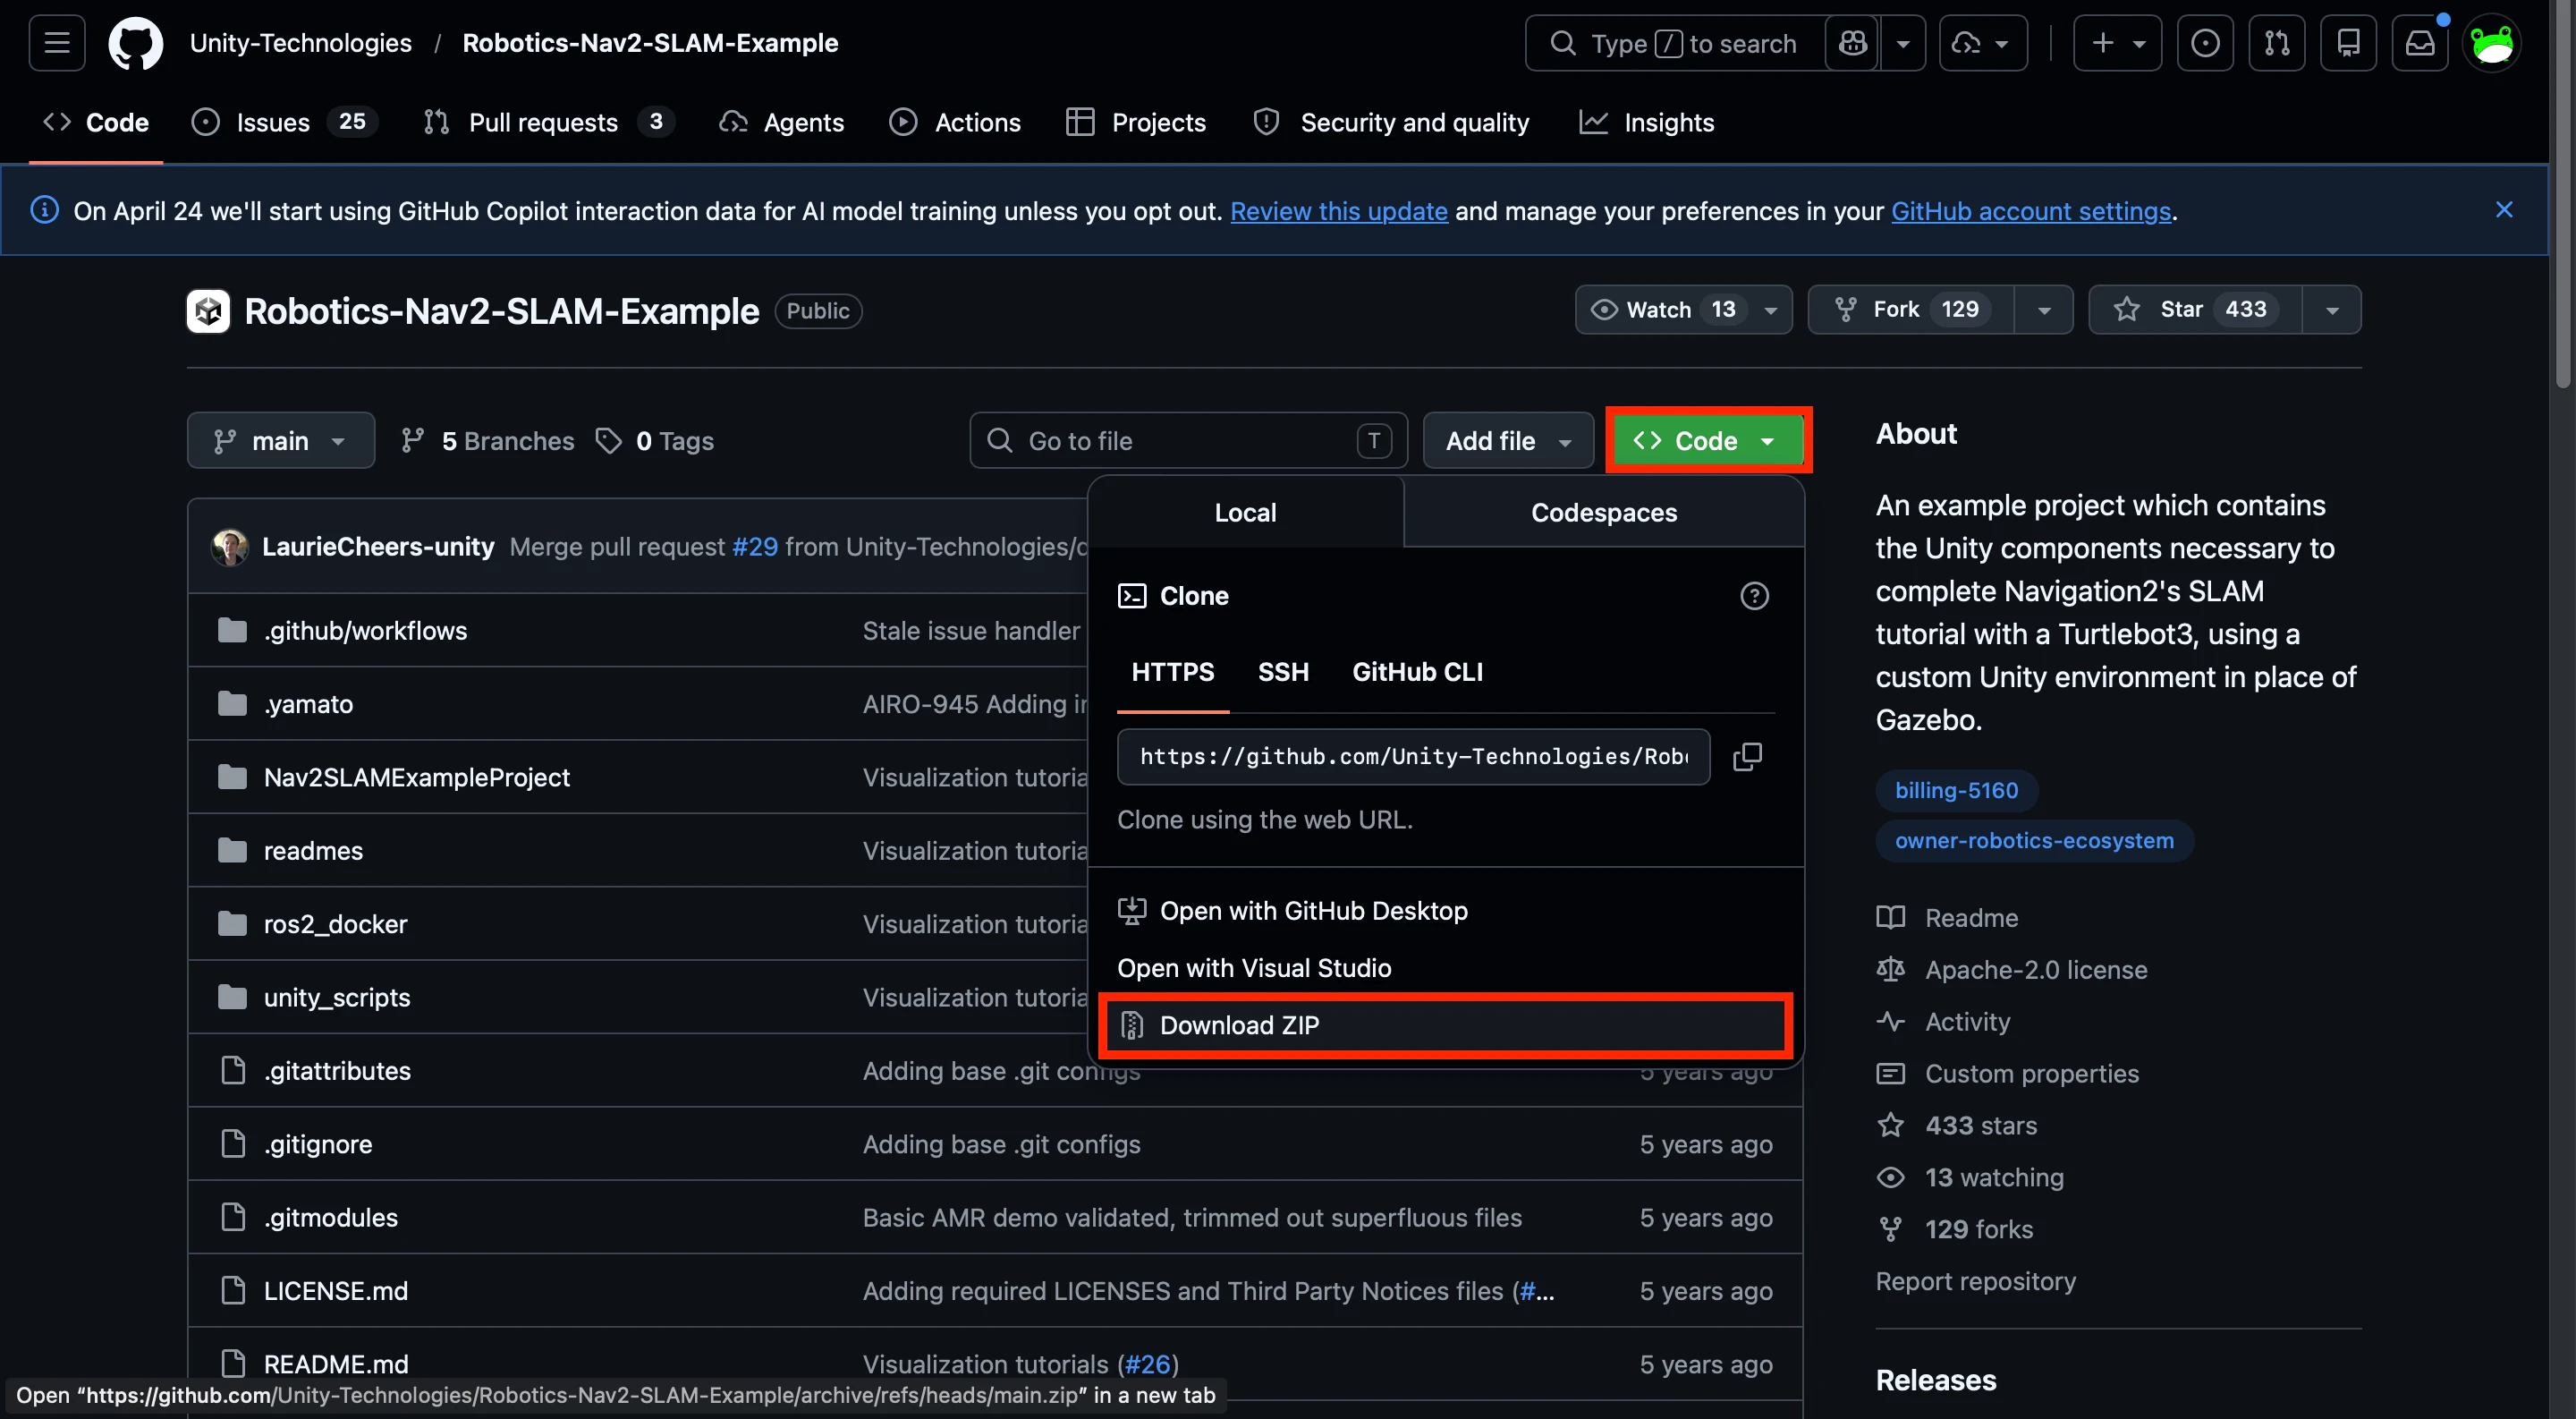This screenshot has height=1419, width=2576.
Task: Open the .gitignore file
Action: (x=318, y=1144)
